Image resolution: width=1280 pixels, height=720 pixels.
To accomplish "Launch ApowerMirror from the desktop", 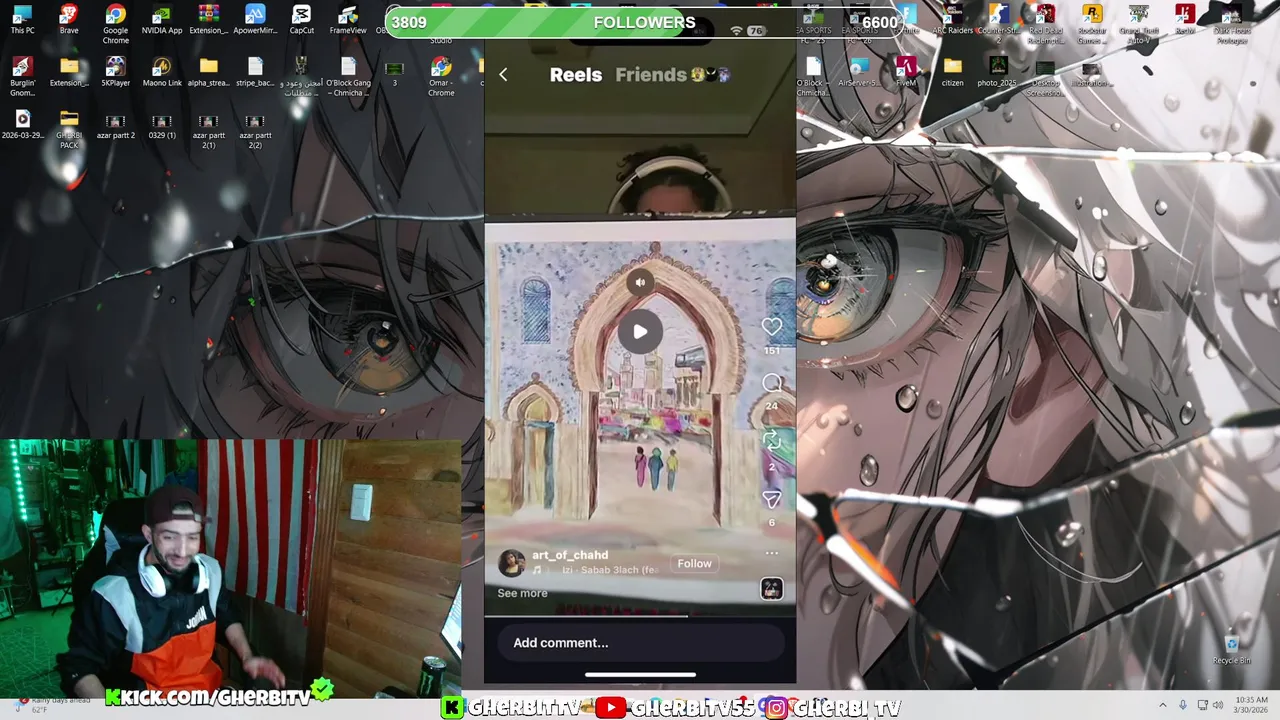I will click(255, 20).
